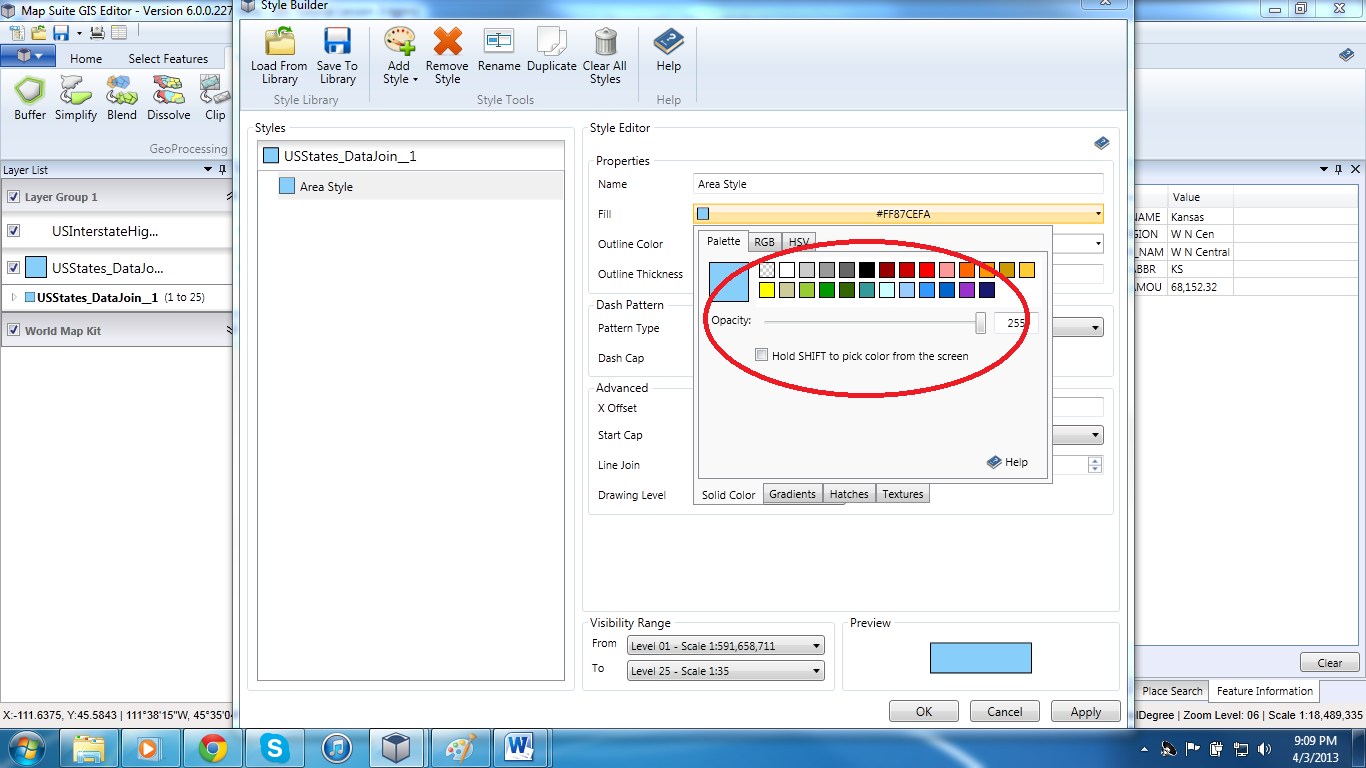Open Google Chrome from the taskbar
Image resolution: width=1366 pixels, height=768 pixels.
212,747
